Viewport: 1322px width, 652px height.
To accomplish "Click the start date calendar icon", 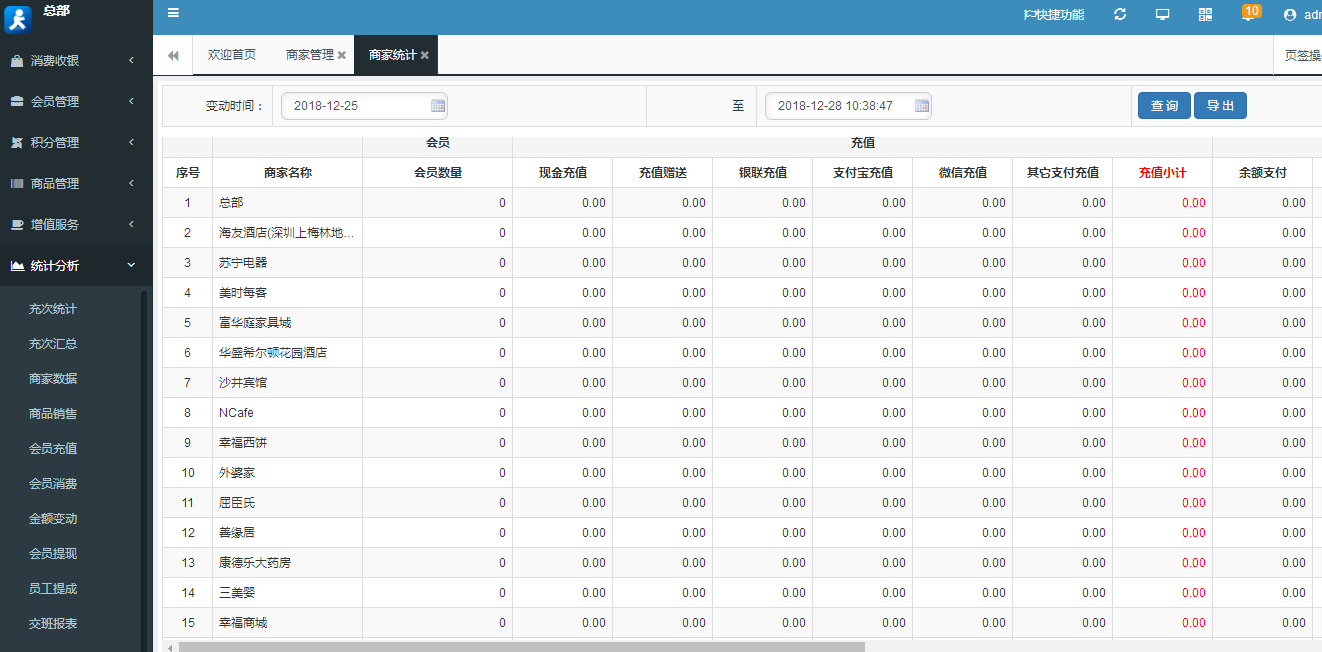I will click(x=437, y=106).
